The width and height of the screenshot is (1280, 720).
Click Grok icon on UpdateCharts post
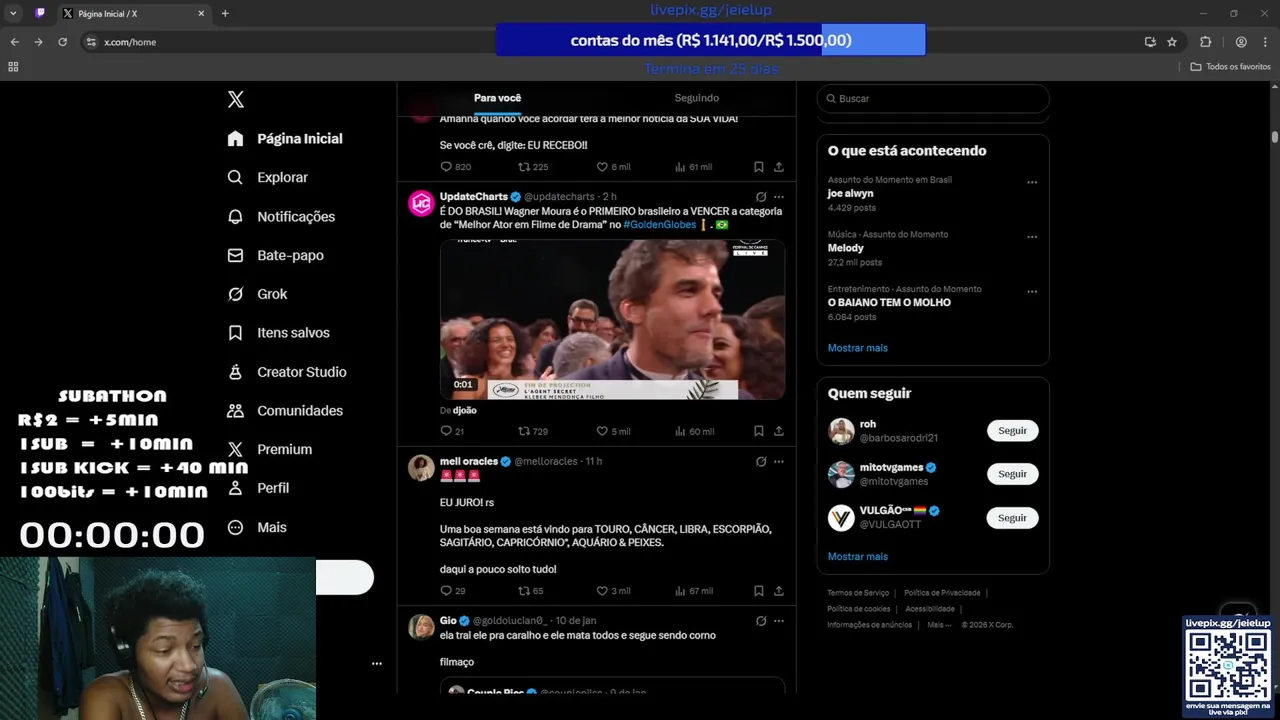[x=761, y=197]
